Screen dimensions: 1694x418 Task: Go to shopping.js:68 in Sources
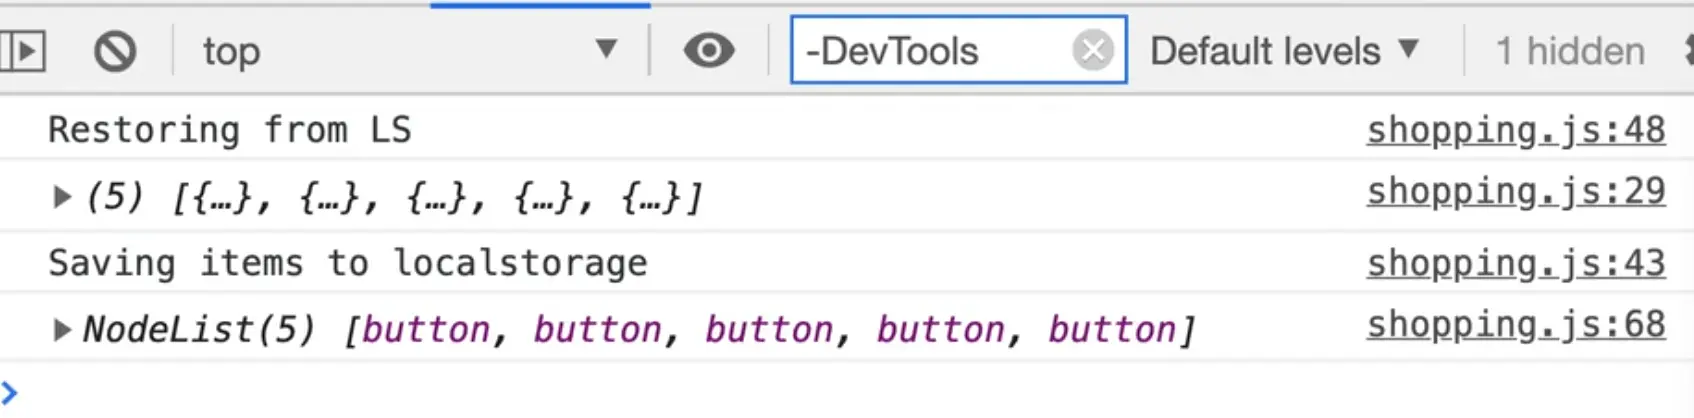[1515, 325]
